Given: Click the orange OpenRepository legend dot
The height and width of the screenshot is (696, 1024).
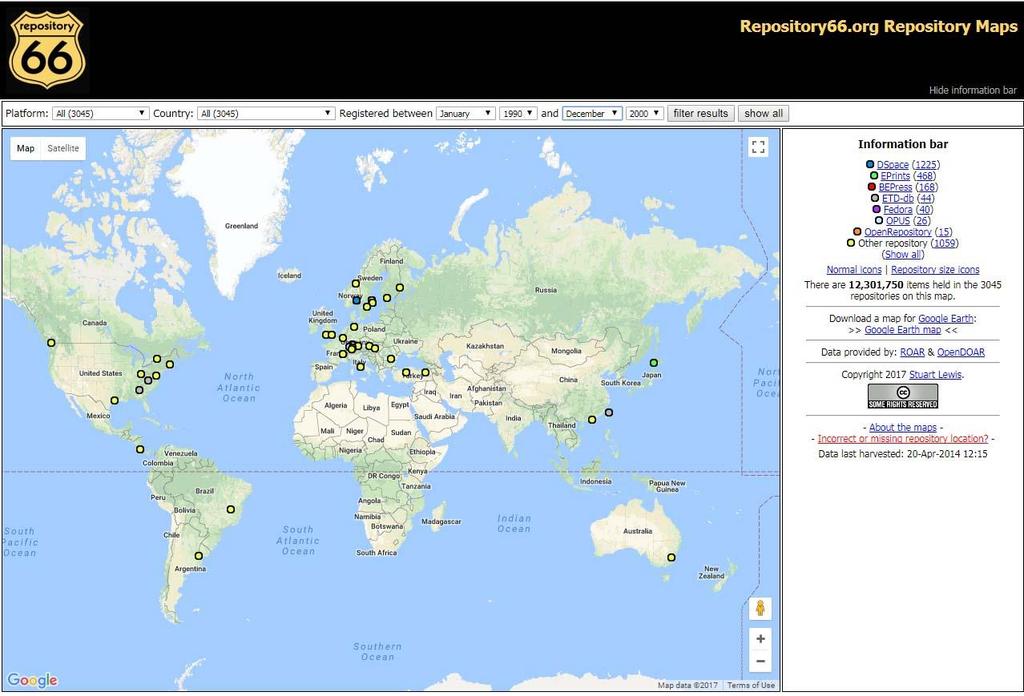Looking at the screenshot, I should click(857, 232).
